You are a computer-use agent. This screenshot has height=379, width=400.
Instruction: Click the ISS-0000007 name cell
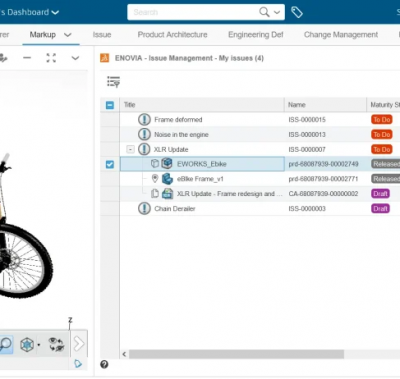[x=307, y=150]
